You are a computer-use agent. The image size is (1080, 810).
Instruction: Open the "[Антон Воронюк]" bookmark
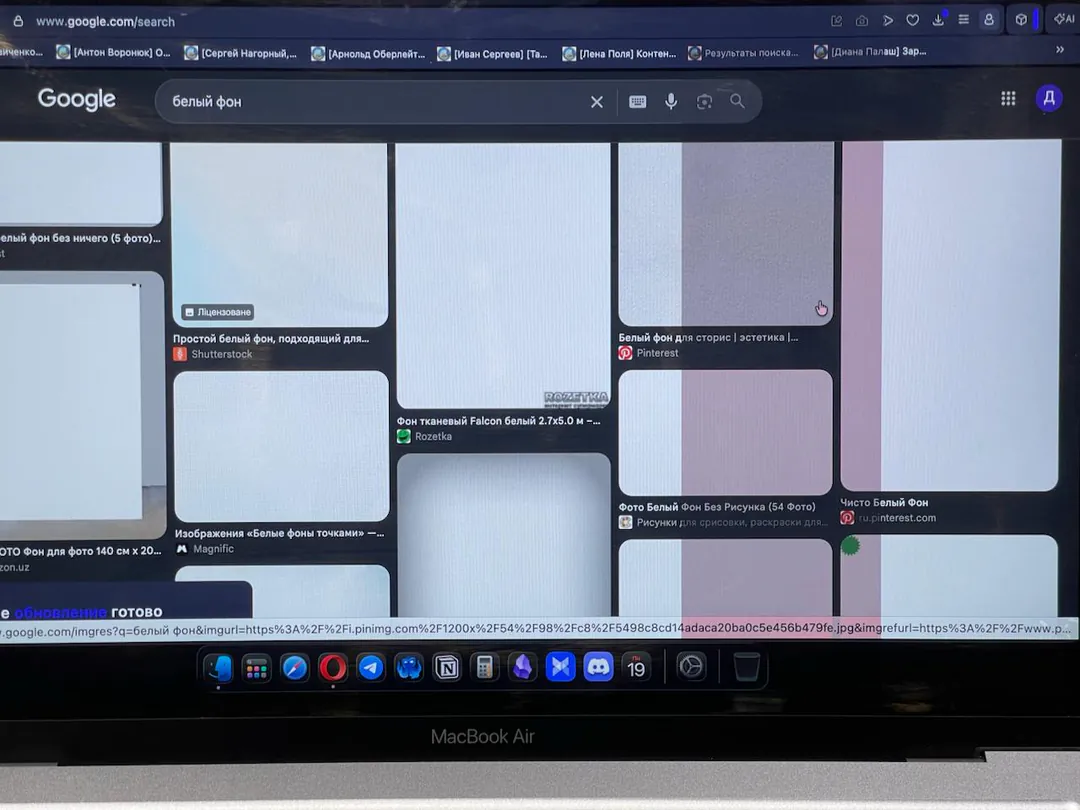pos(114,52)
